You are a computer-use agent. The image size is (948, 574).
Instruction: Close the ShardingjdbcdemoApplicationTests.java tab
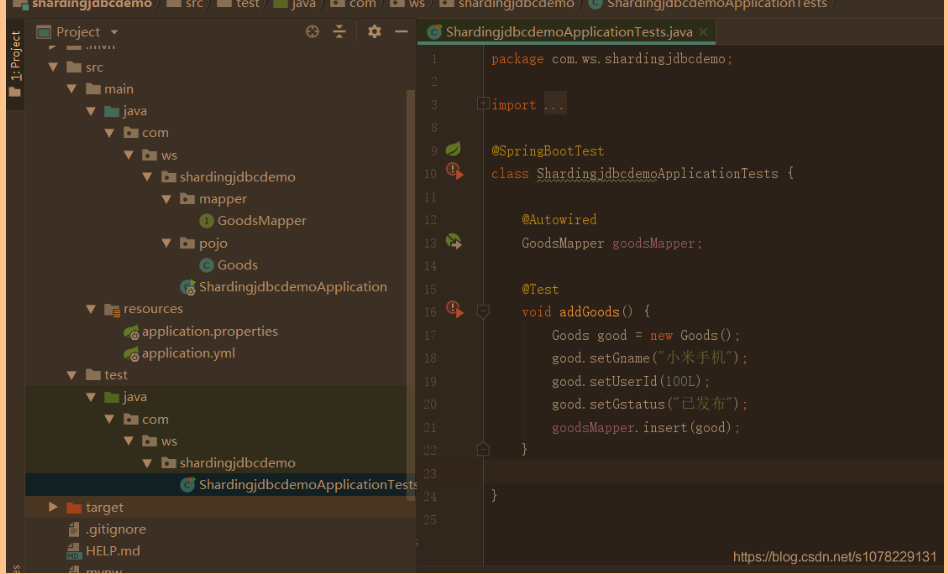pyautogui.click(x=703, y=32)
